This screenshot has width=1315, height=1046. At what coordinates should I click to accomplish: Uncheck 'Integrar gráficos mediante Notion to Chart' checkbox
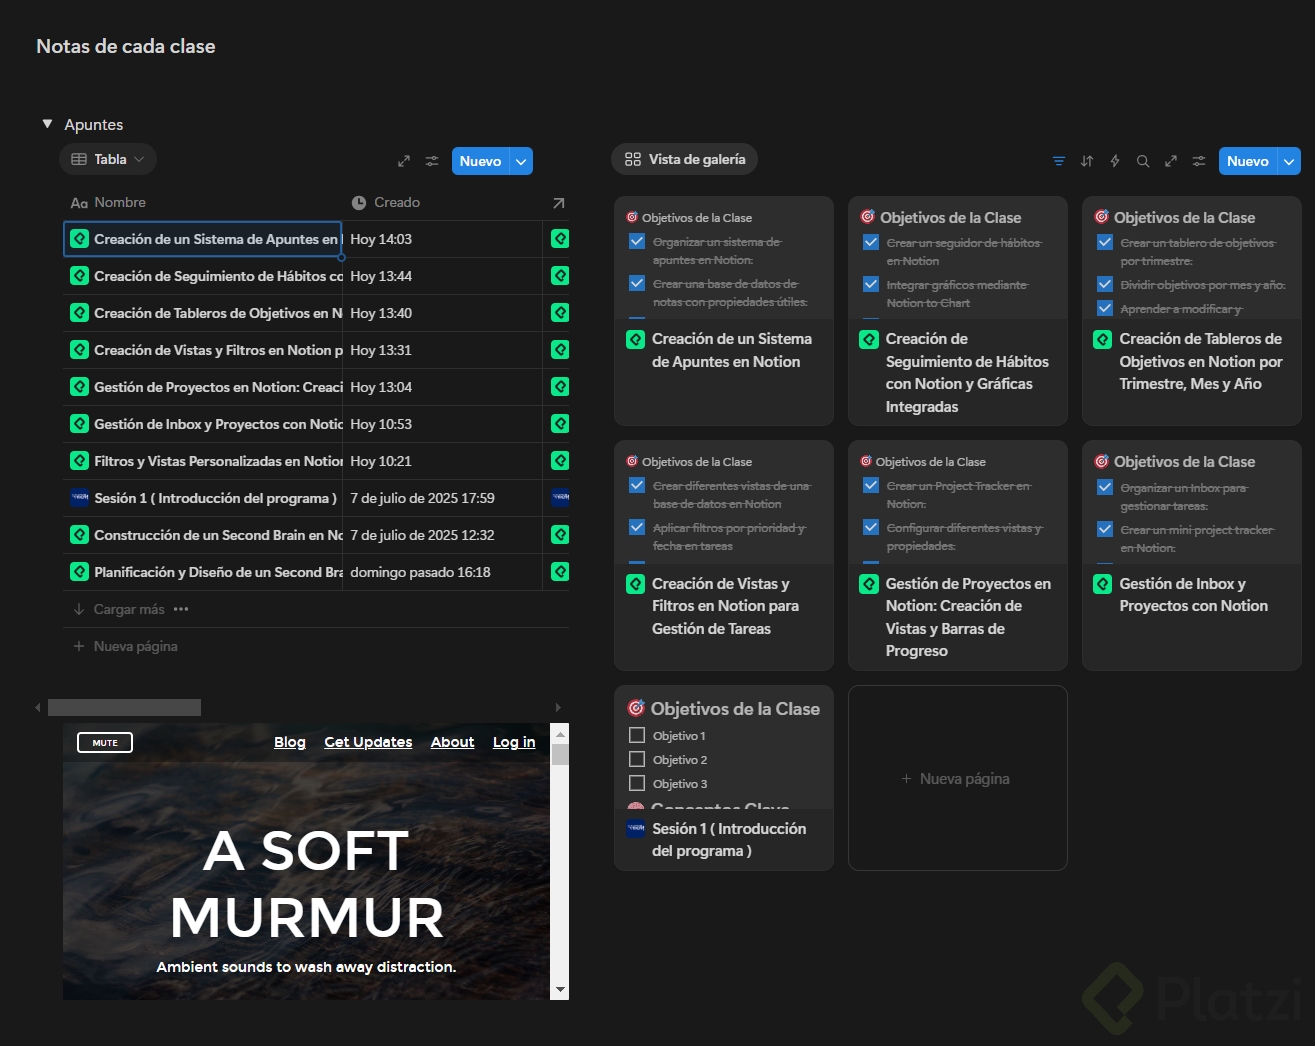[x=871, y=284]
